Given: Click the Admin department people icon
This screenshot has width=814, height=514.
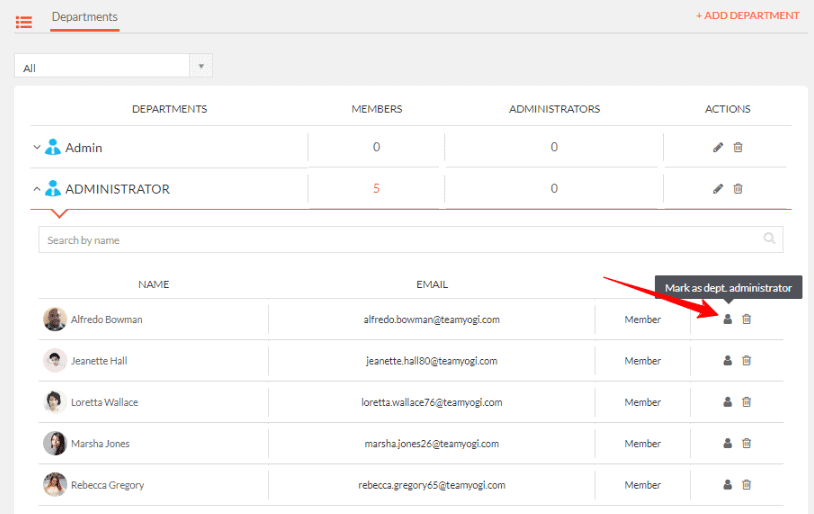Looking at the screenshot, I should pyautogui.click(x=53, y=147).
